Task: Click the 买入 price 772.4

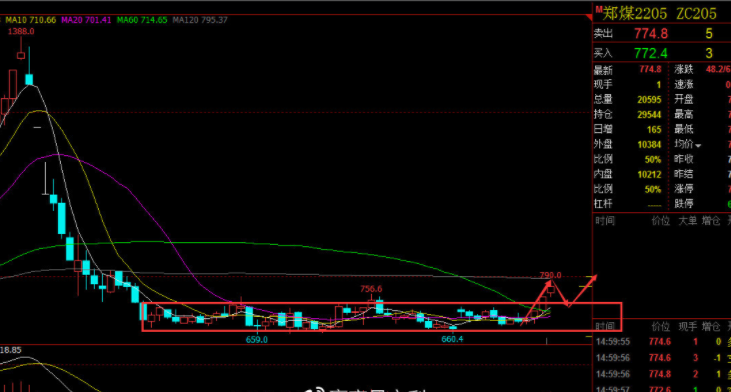Action: click(x=651, y=53)
